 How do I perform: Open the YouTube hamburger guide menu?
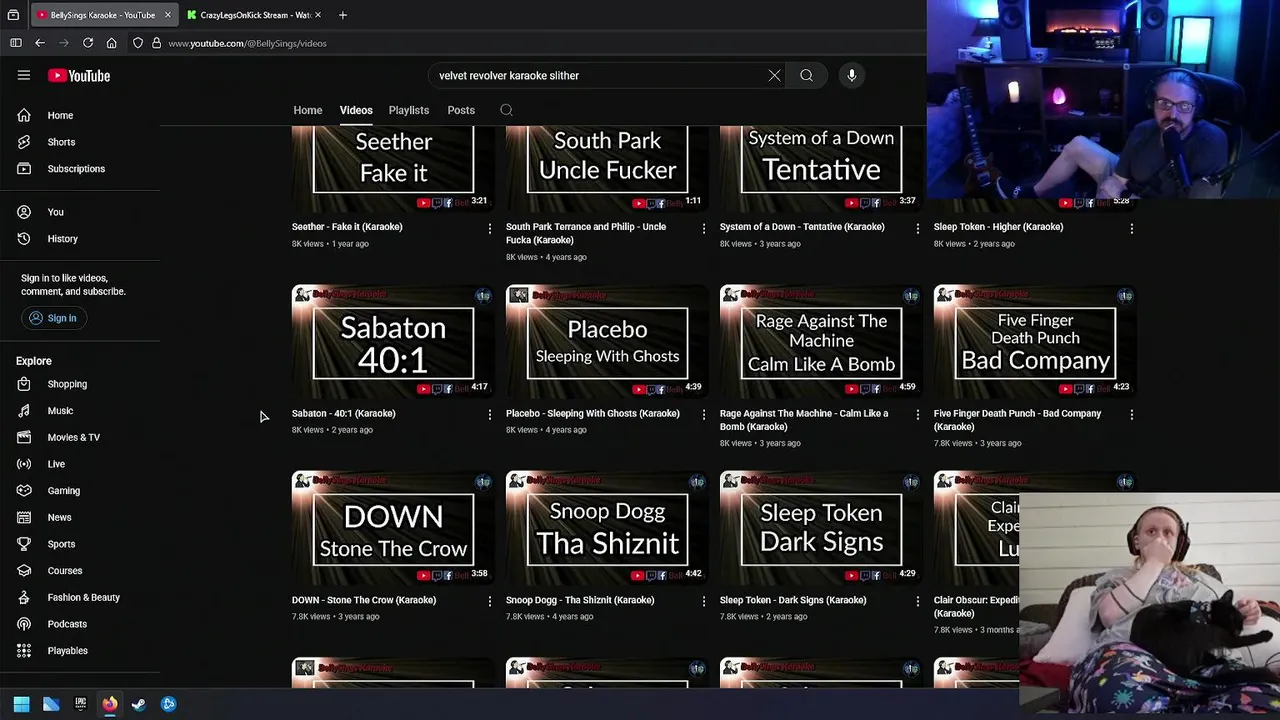(x=24, y=75)
